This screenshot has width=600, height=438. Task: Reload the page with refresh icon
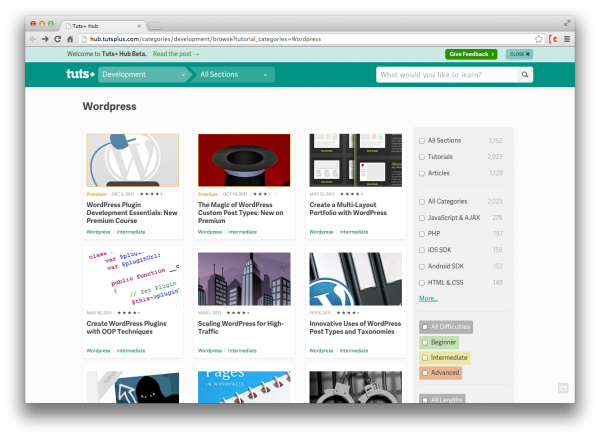coord(57,39)
